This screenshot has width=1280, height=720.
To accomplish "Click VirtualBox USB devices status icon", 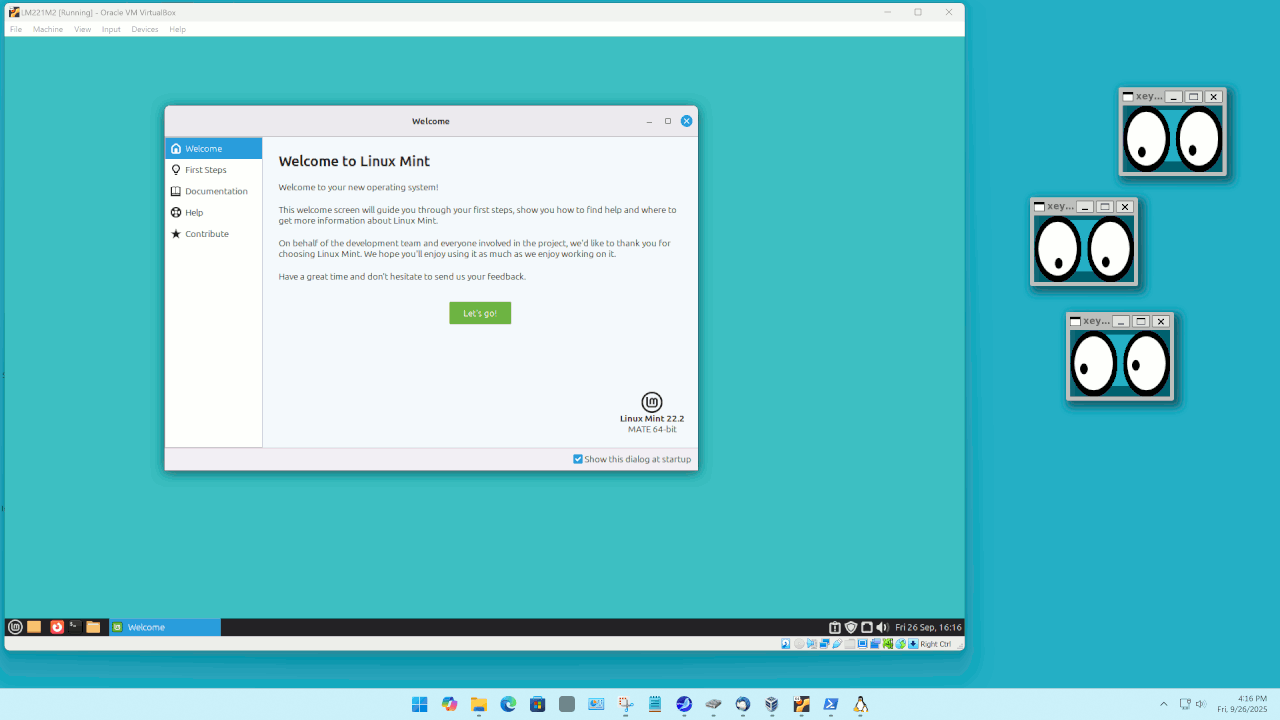I will (838, 644).
